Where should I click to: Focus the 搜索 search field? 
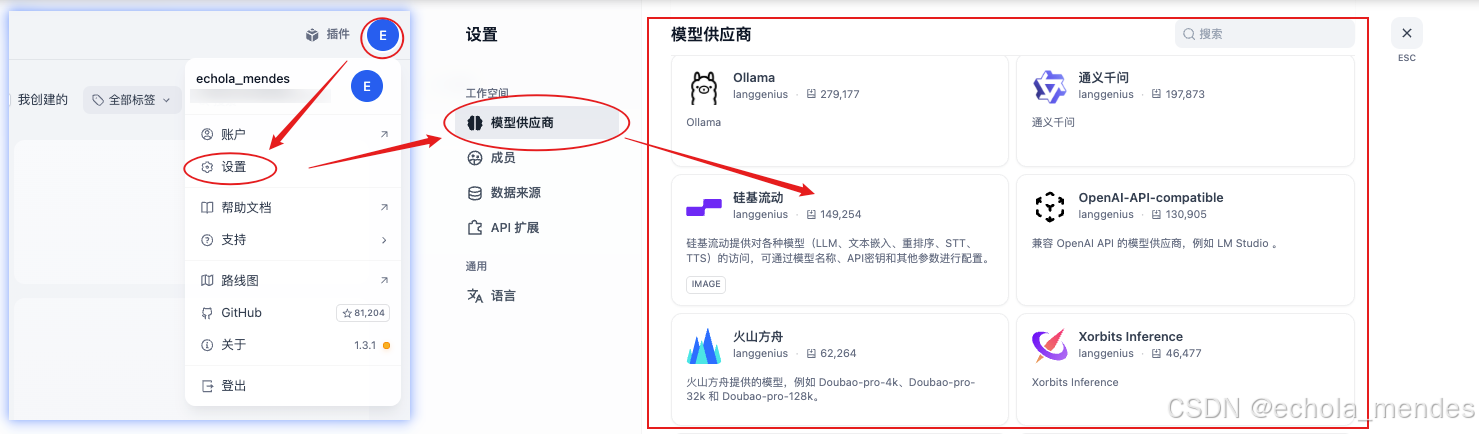[x=1264, y=34]
